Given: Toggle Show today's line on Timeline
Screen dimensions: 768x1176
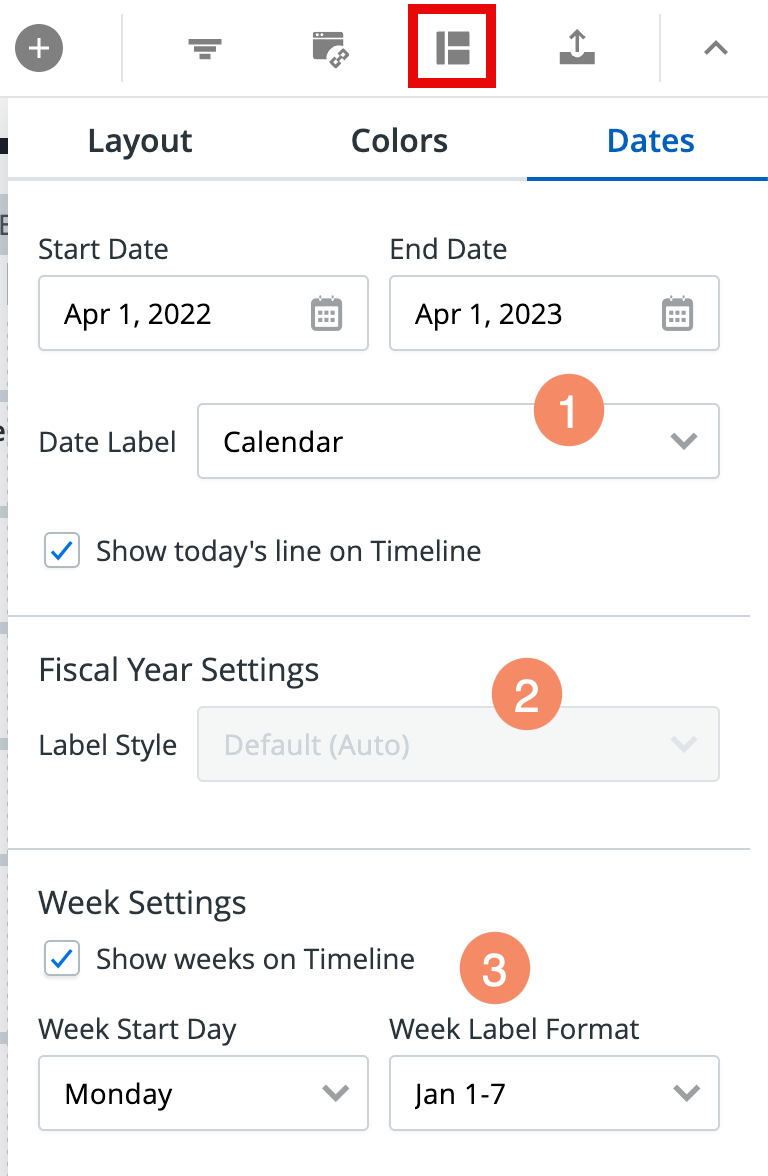Looking at the screenshot, I should (62, 551).
